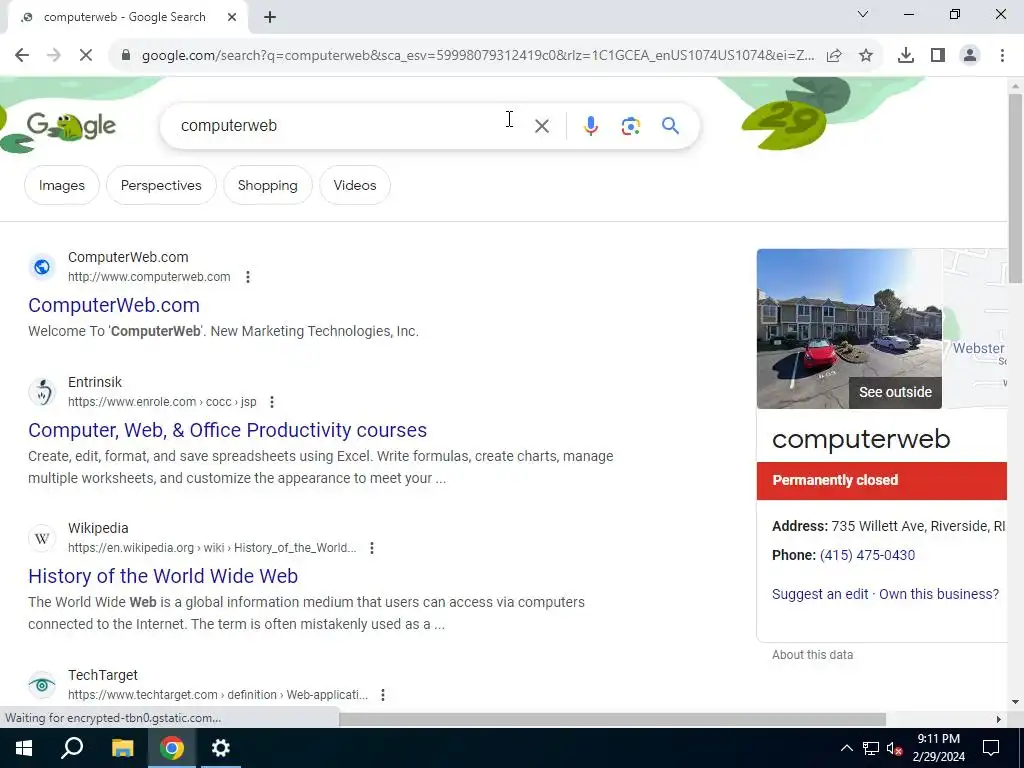Stop page loading with the X button

86,56
